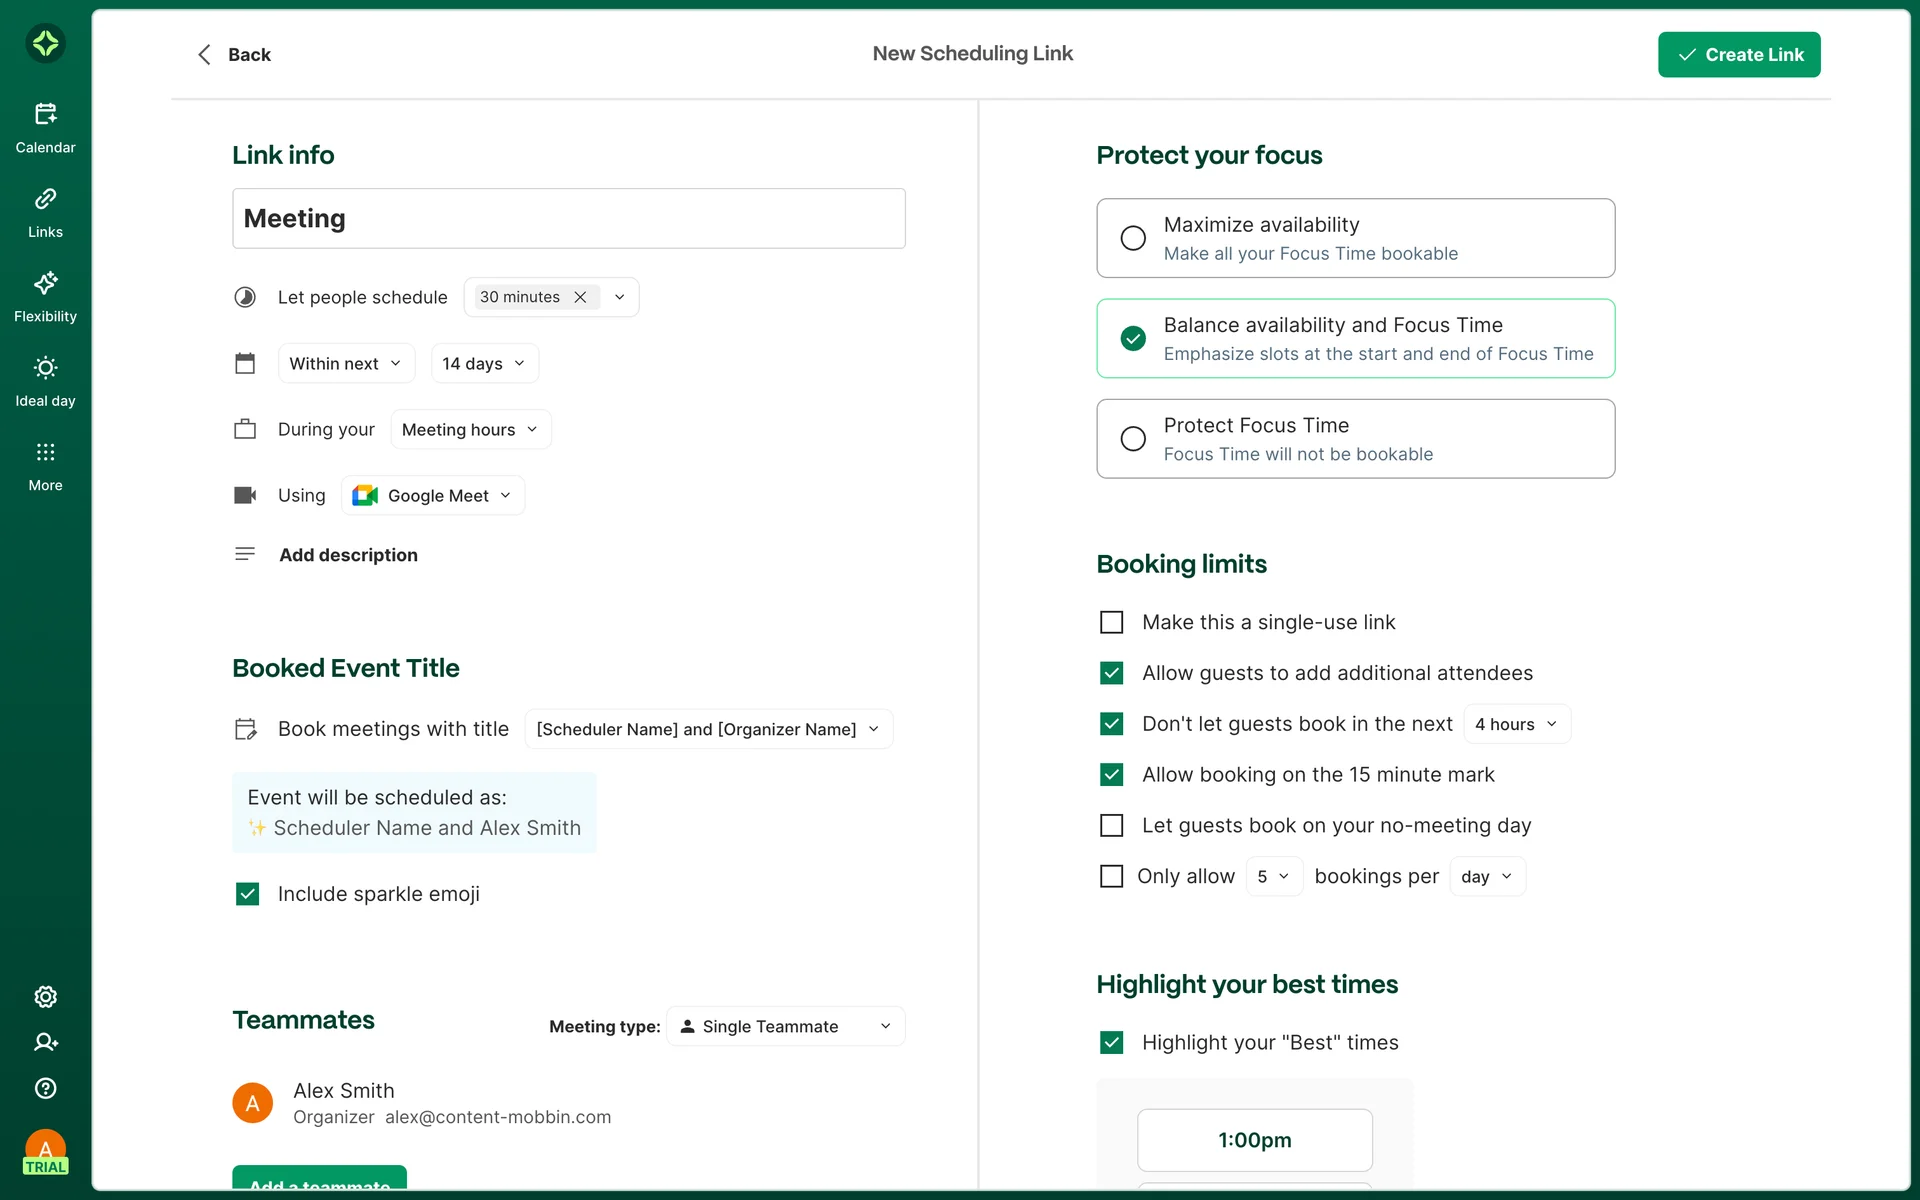Screen dimensions: 1920x1200
Task: Select Maximize availability radio option
Action: (1133, 238)
